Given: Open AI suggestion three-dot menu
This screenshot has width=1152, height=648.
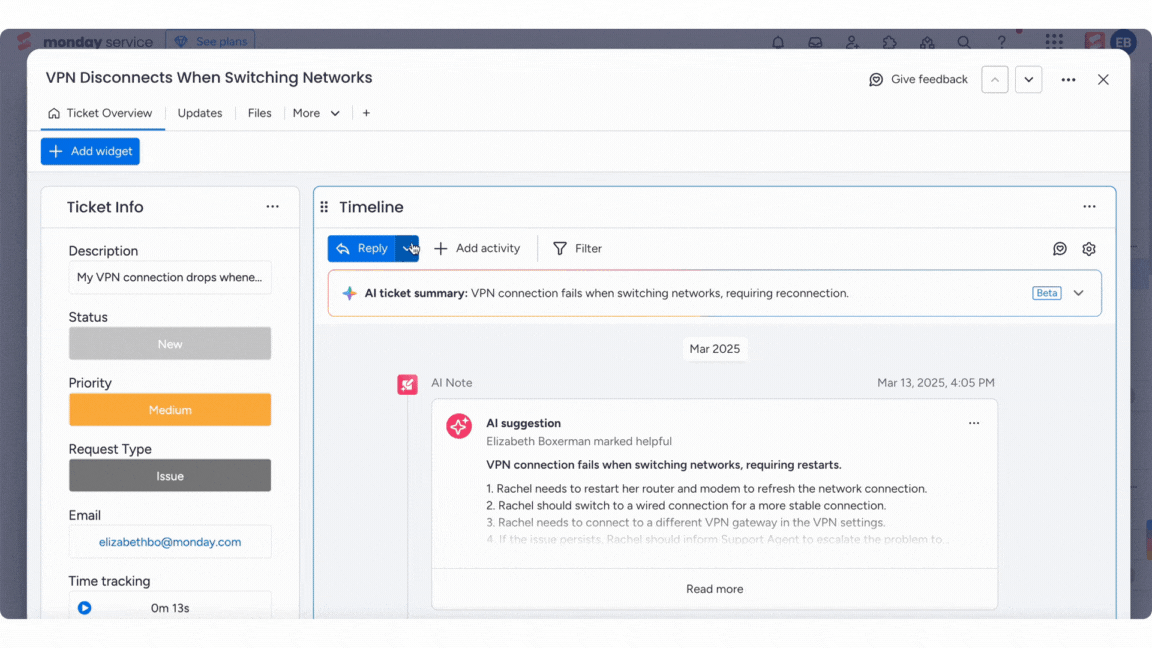Looking at the screenshot, I should [x=974, y=423].
